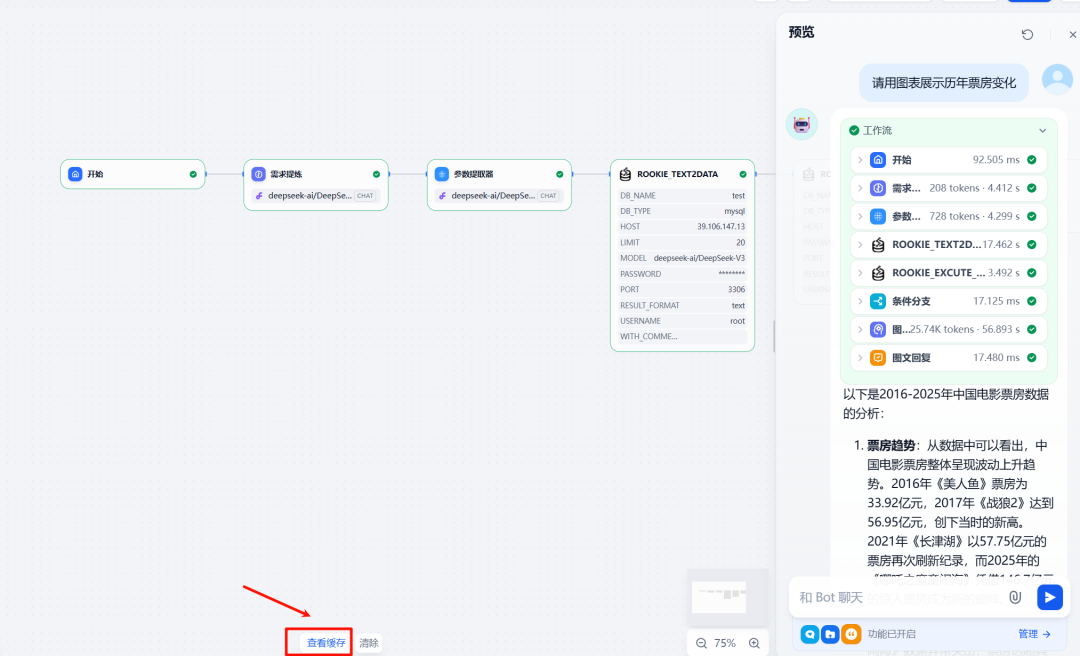Click the icon in 需求... workflow row
This screenshot has width=1080, height=656.
click(x=878, y=188)
